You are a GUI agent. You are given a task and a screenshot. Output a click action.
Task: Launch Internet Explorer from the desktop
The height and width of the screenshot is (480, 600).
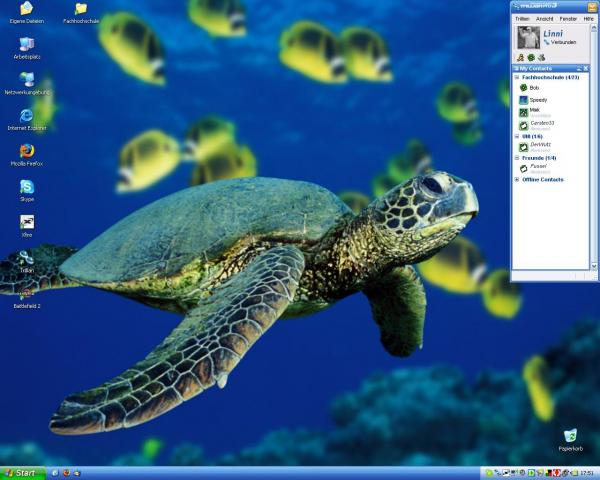[x=27, y=119]
